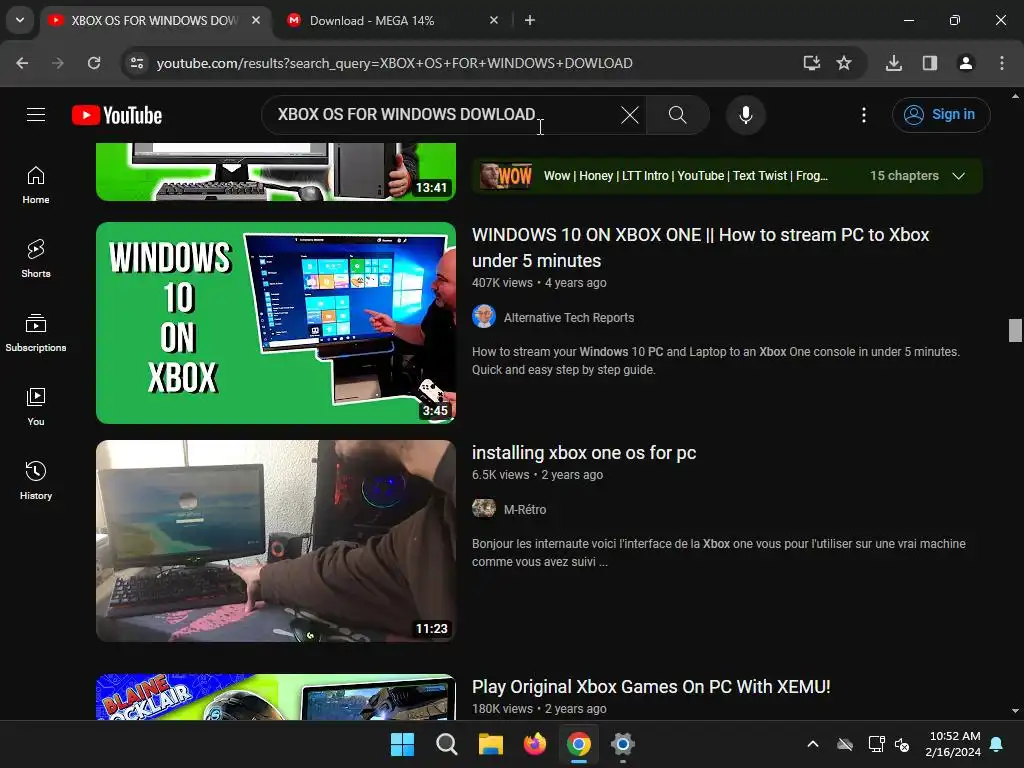1024x768 pixels.
Task: Open Settings gear on taskbar
Action: [x=622, y=744]
